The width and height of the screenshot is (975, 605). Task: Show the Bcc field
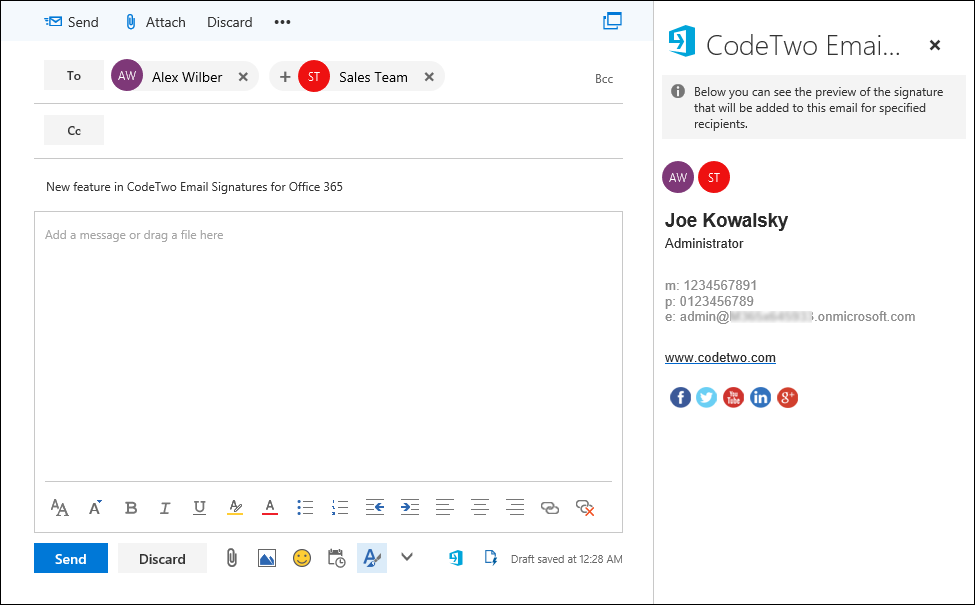604,78
